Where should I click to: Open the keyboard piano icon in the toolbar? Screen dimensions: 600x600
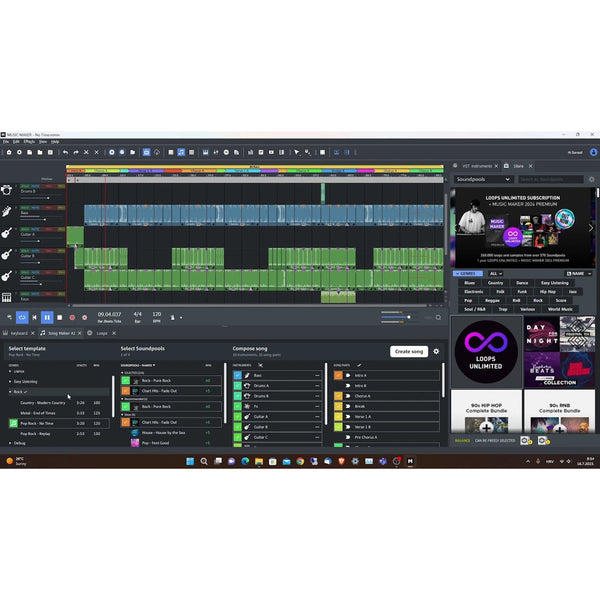(x=205, y=152)
